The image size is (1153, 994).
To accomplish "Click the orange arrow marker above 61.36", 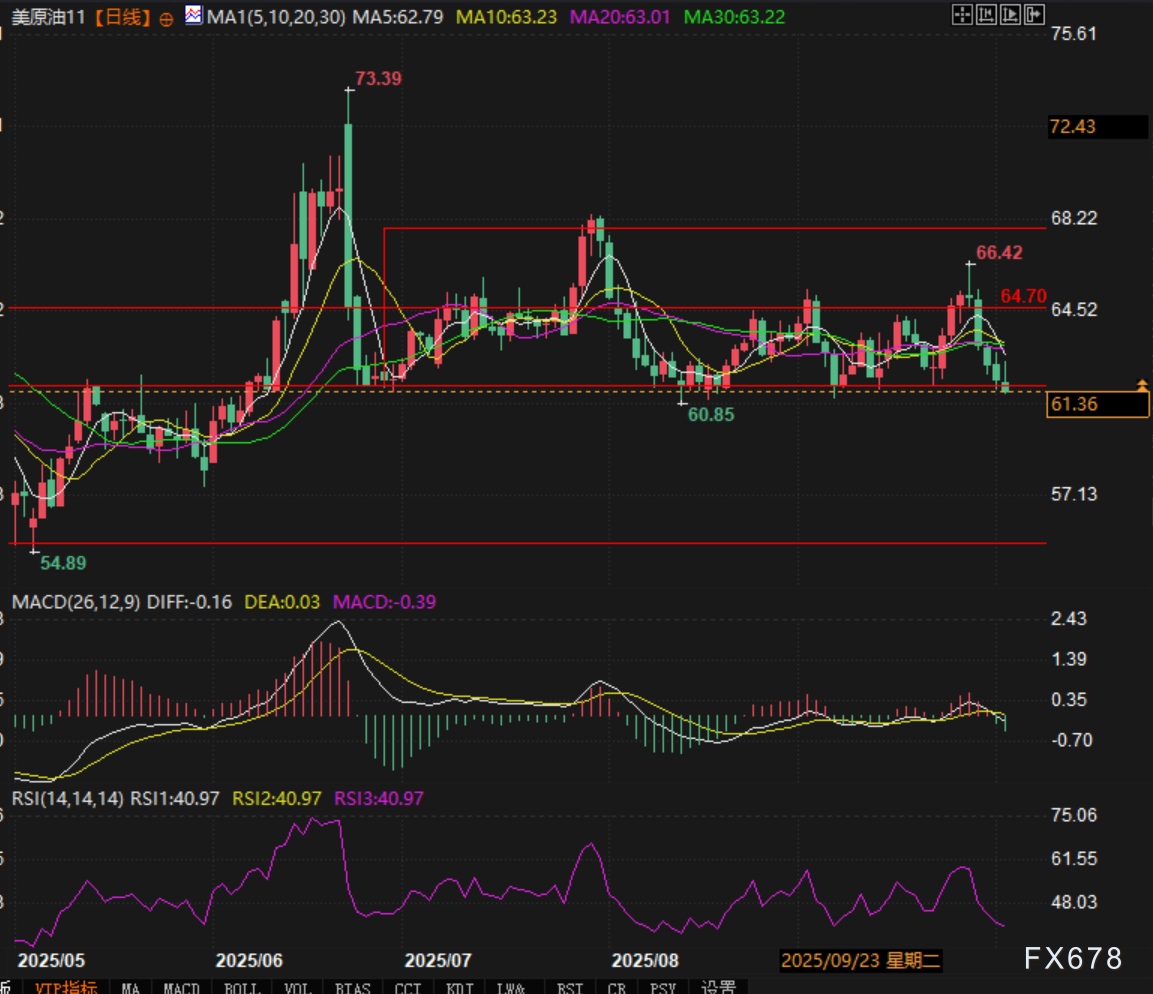I will click(1142, 385).
